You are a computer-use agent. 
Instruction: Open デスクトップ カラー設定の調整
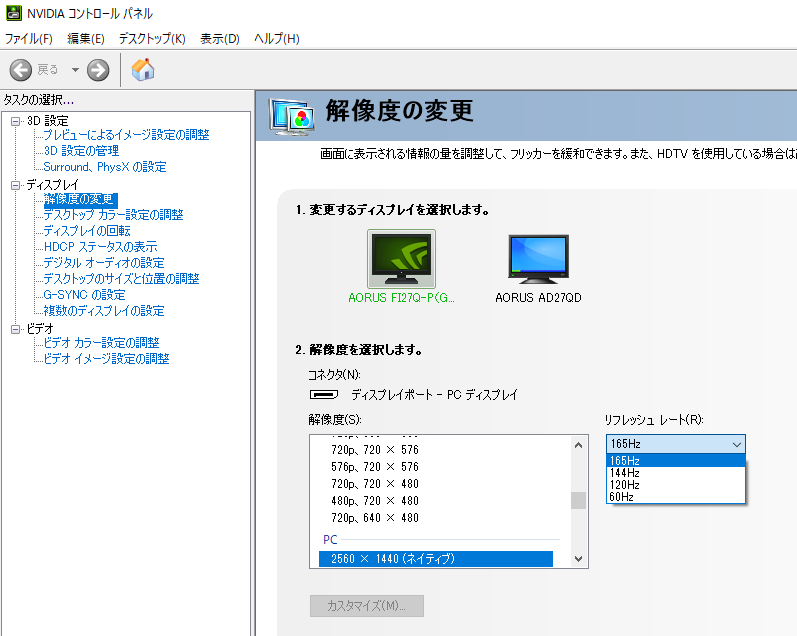point(113,215)
